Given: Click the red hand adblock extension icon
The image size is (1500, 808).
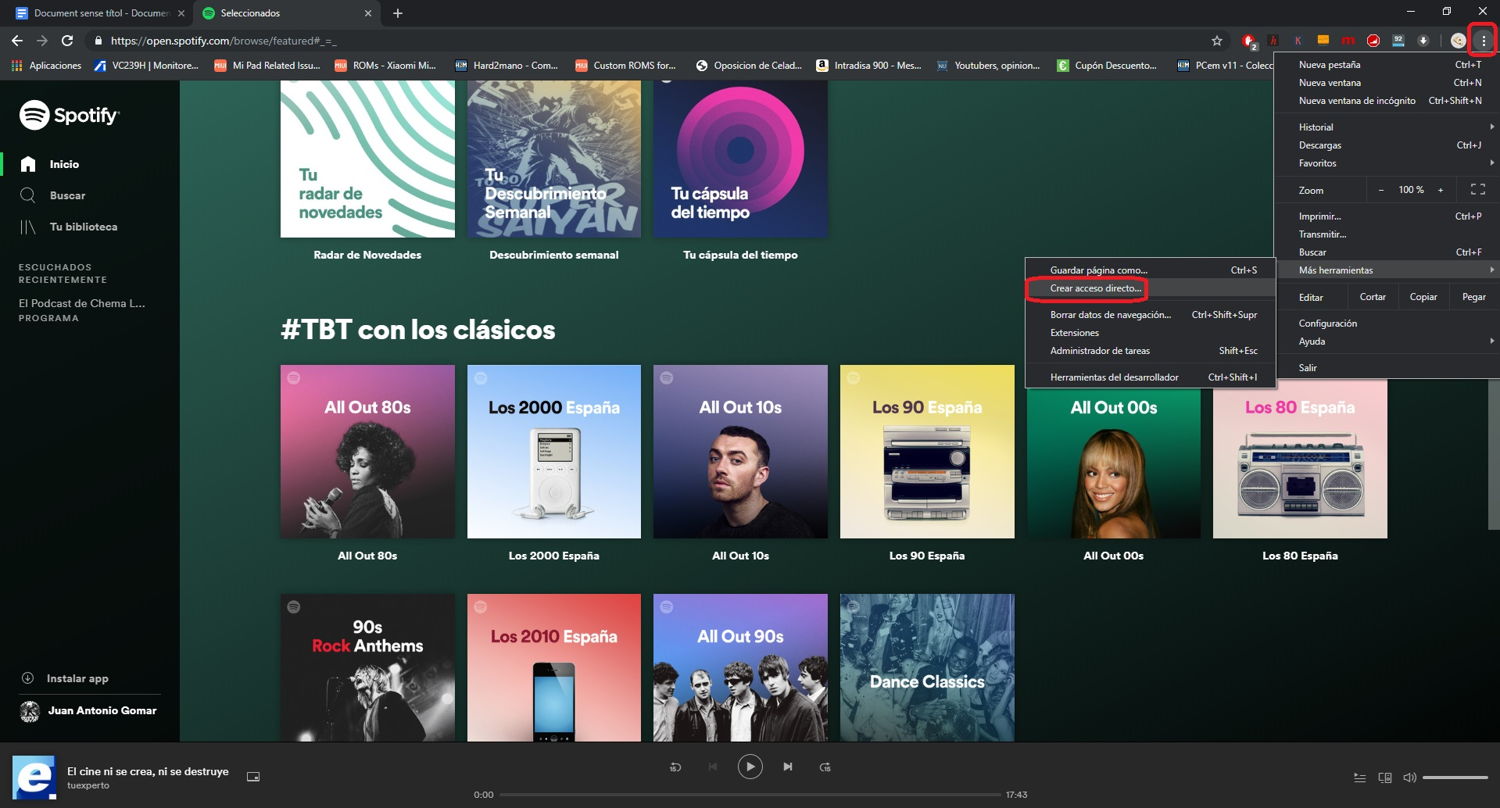Looking at the screenshot, I should click(x=1249, y=41).
